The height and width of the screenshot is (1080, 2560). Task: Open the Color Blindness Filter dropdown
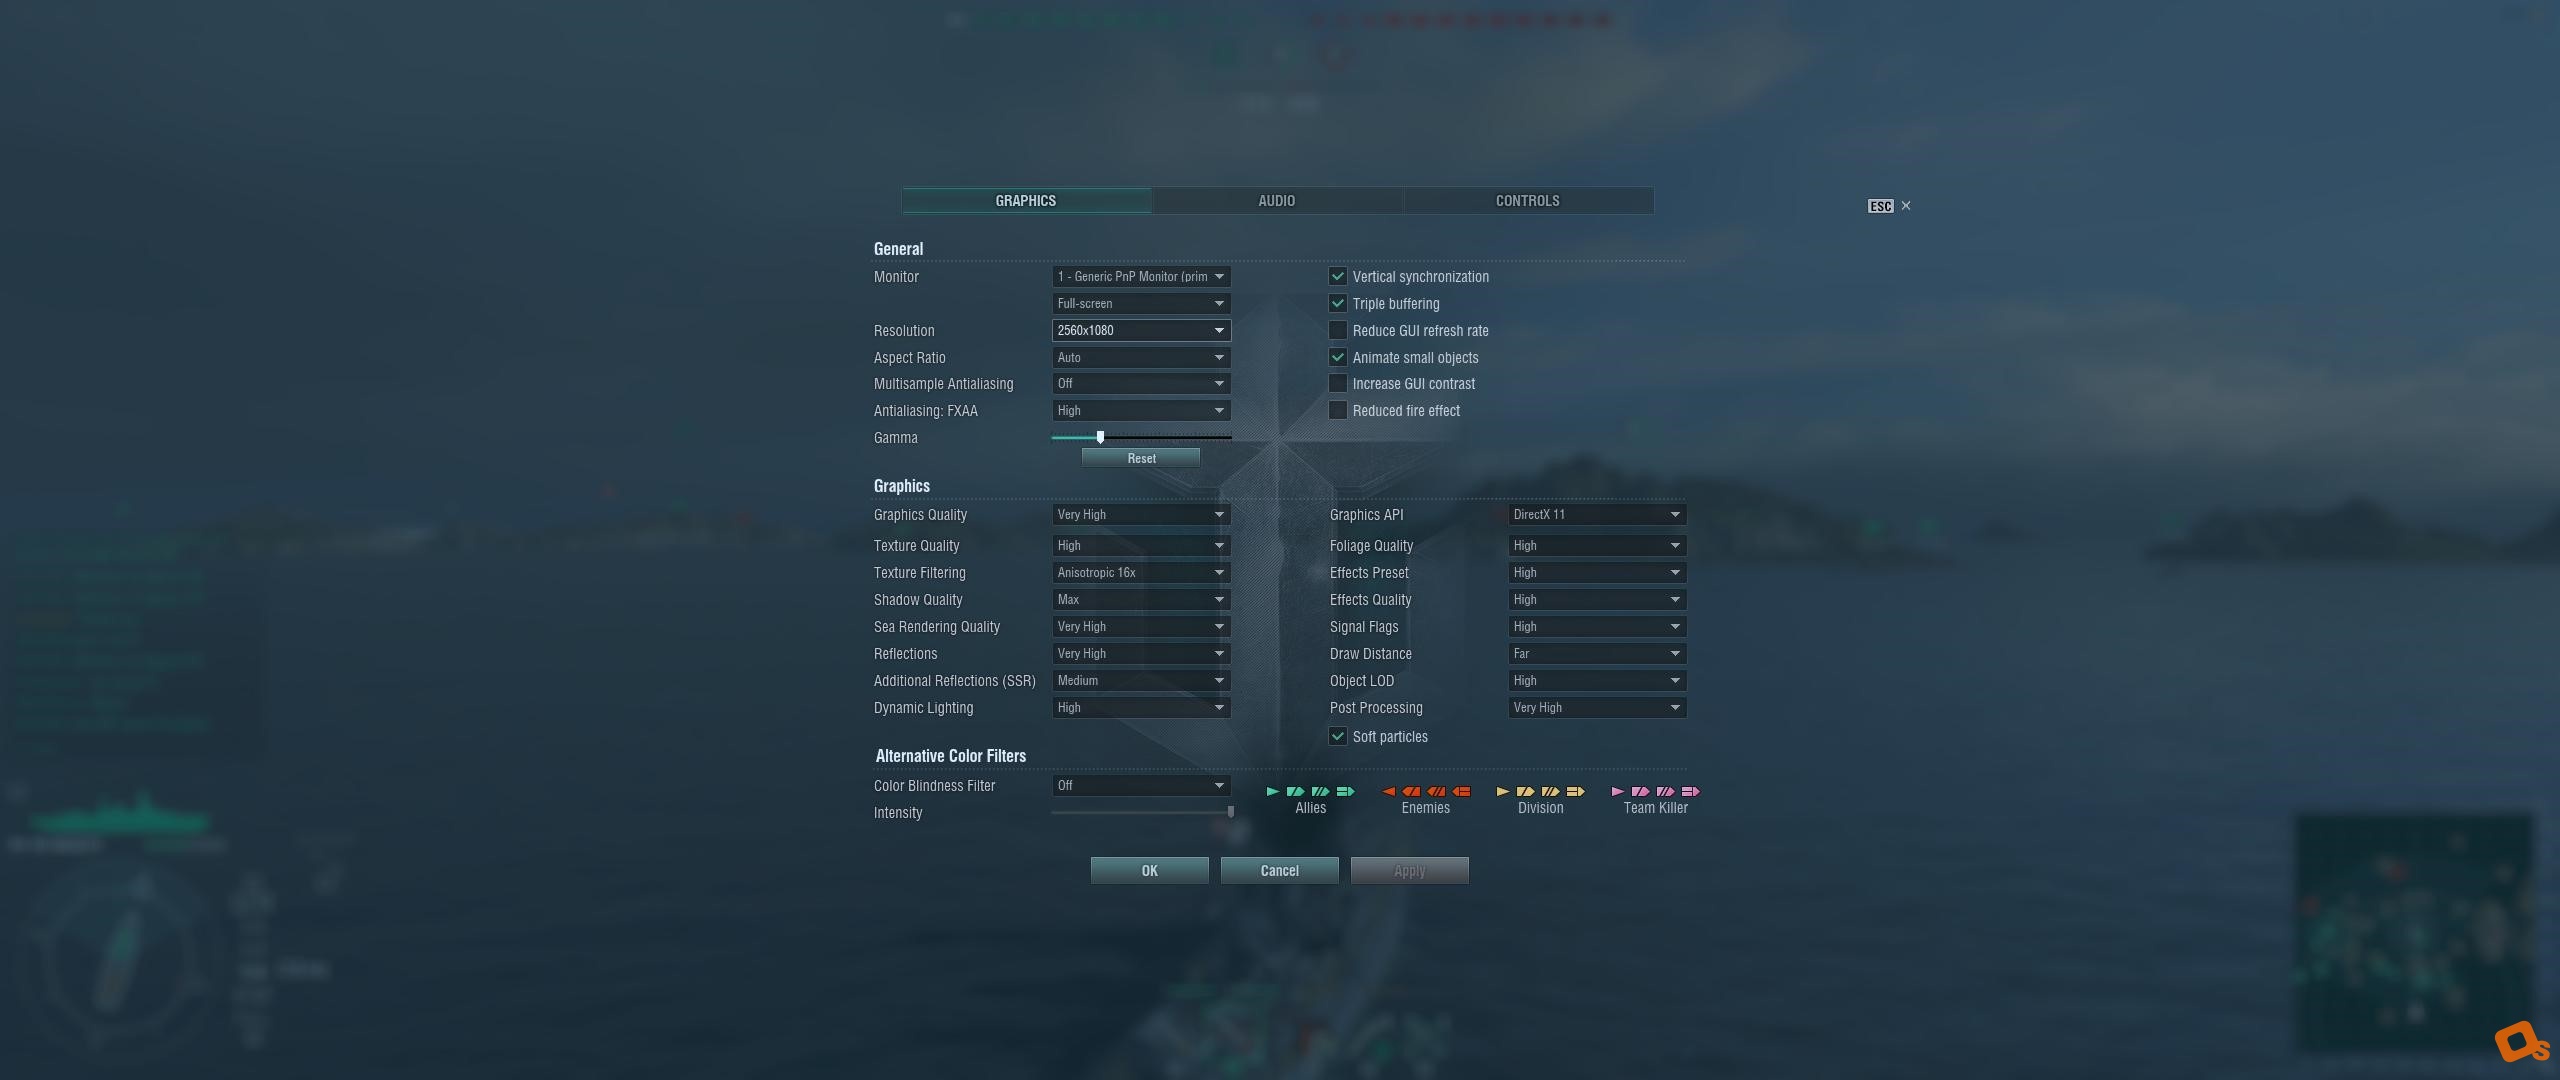(1141, 785)
